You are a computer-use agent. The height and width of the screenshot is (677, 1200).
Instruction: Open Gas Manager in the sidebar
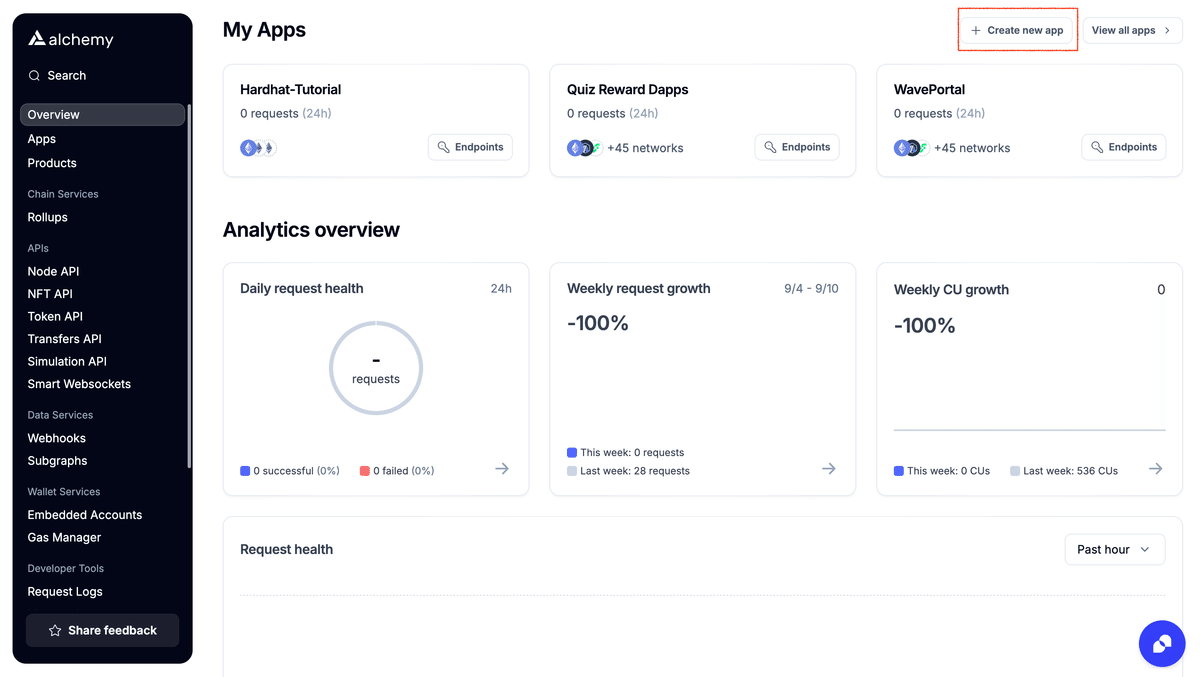[x=64, y=538]
